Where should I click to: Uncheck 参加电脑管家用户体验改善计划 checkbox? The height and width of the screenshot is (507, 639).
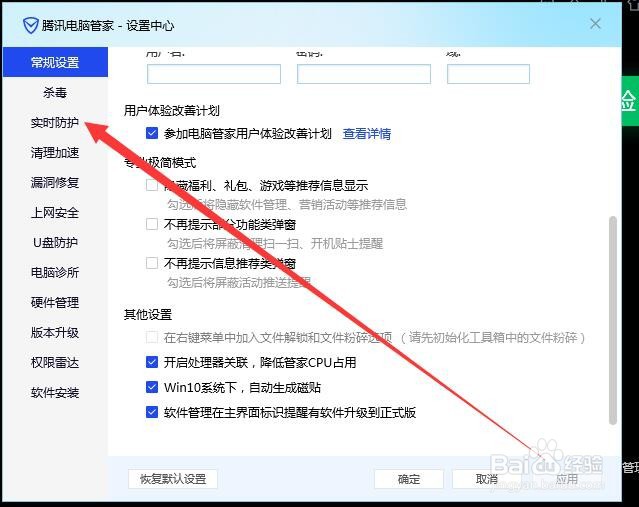point(152,133)
